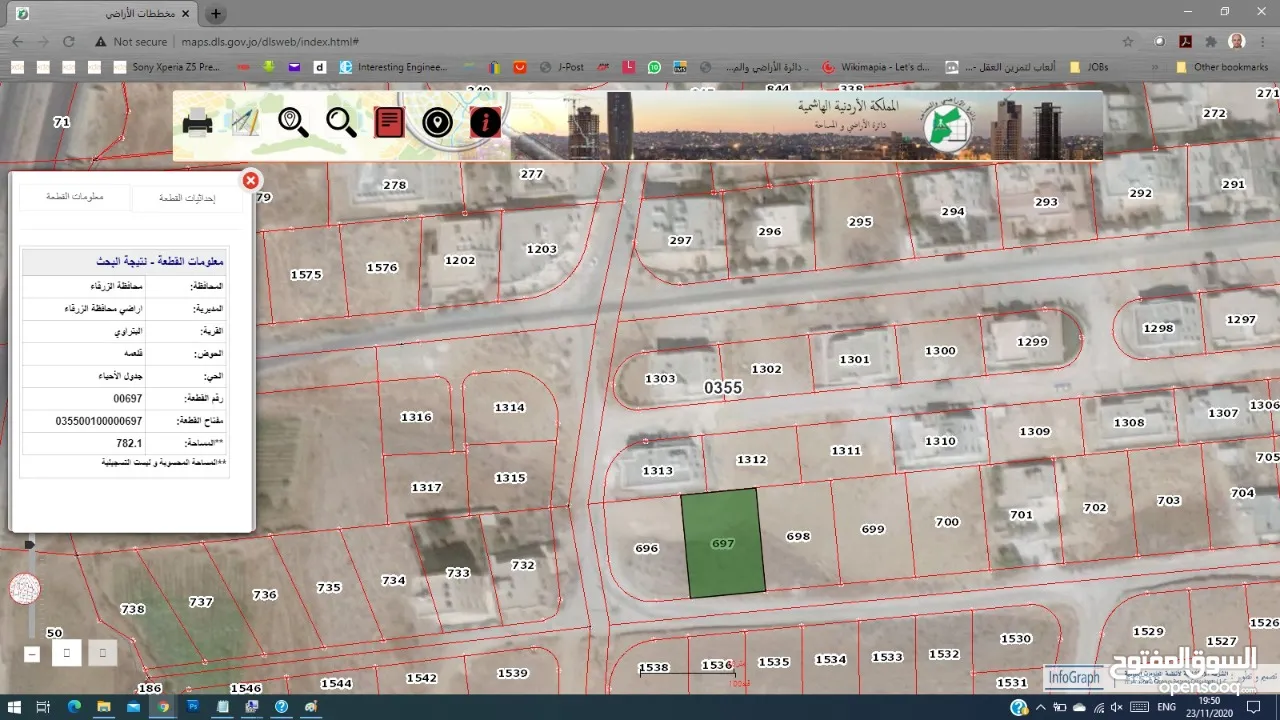The height and width of the screenshot is (720, 1280).
Task: Click the printer icon in map toolbar
Action: point(197,123)
